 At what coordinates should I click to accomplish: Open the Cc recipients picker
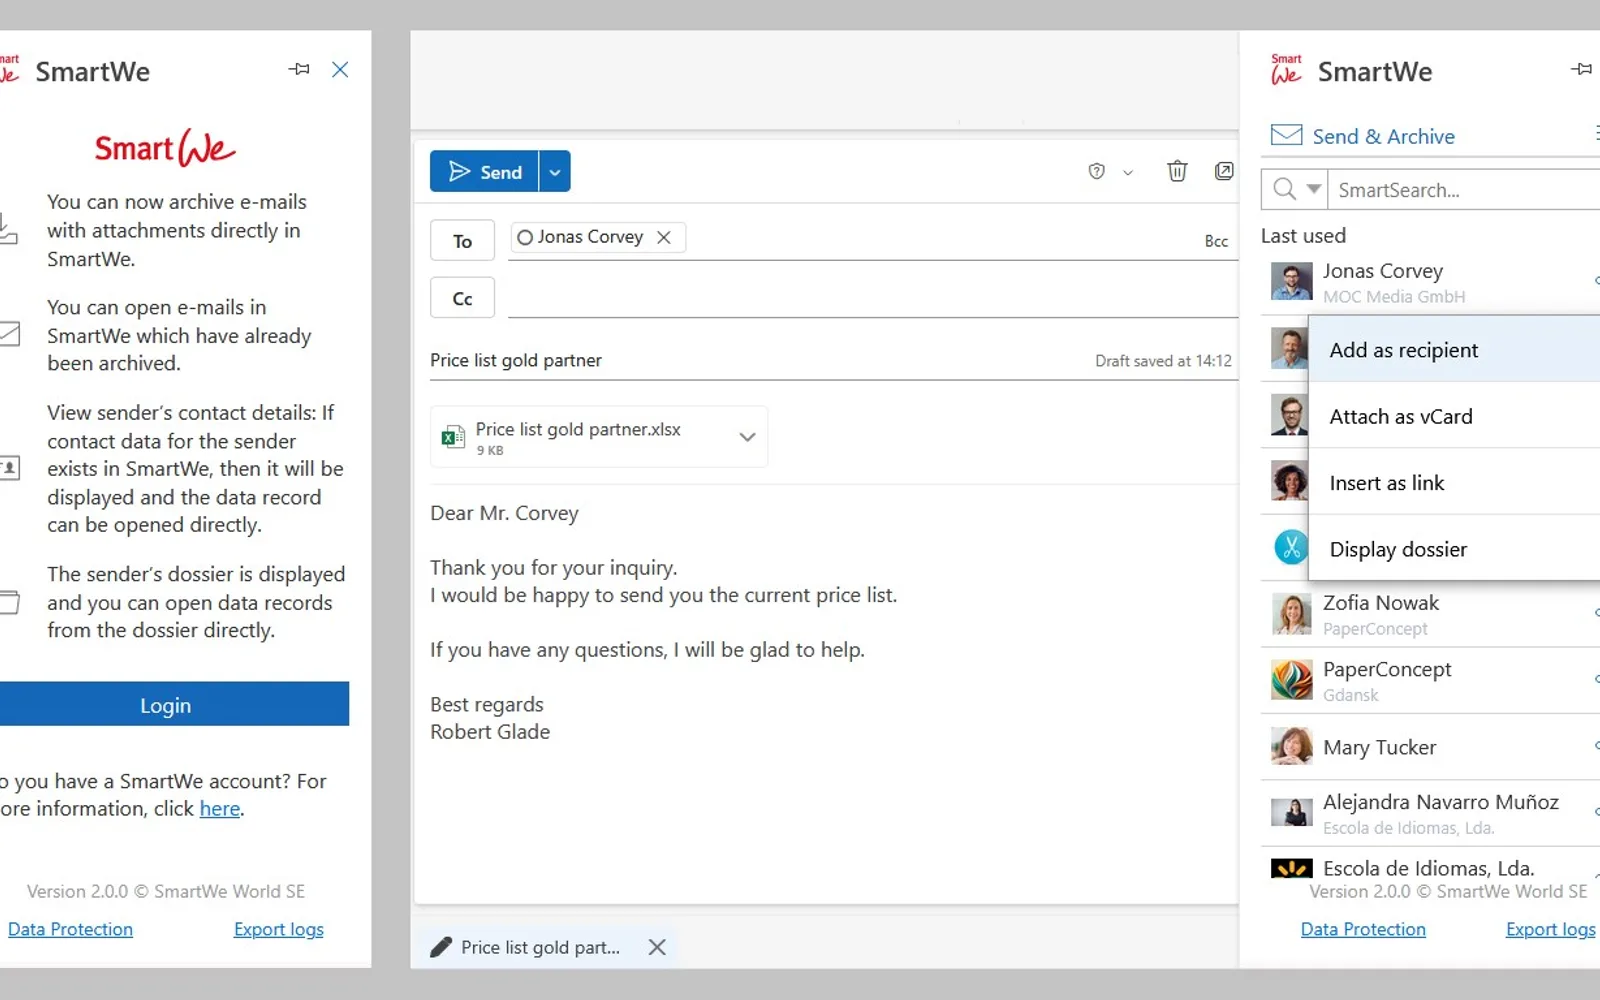point(462,297)
